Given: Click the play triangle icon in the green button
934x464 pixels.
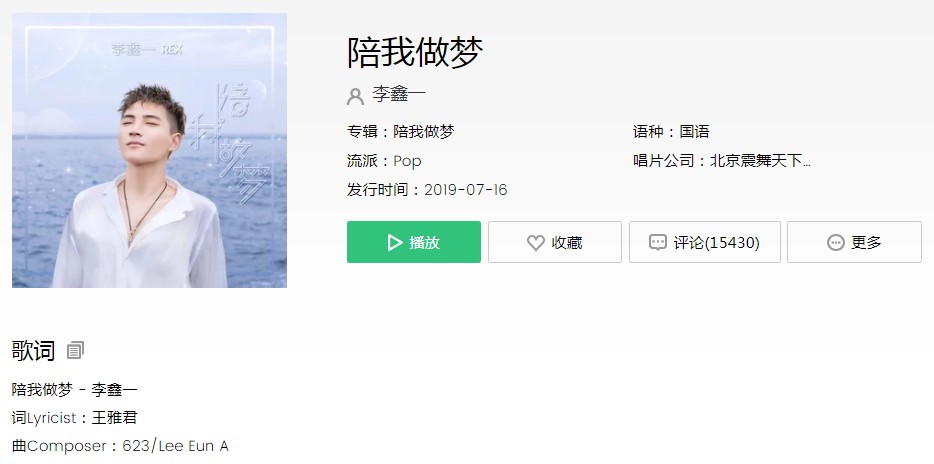Looking at the screenshot, I should coord(394,242).
